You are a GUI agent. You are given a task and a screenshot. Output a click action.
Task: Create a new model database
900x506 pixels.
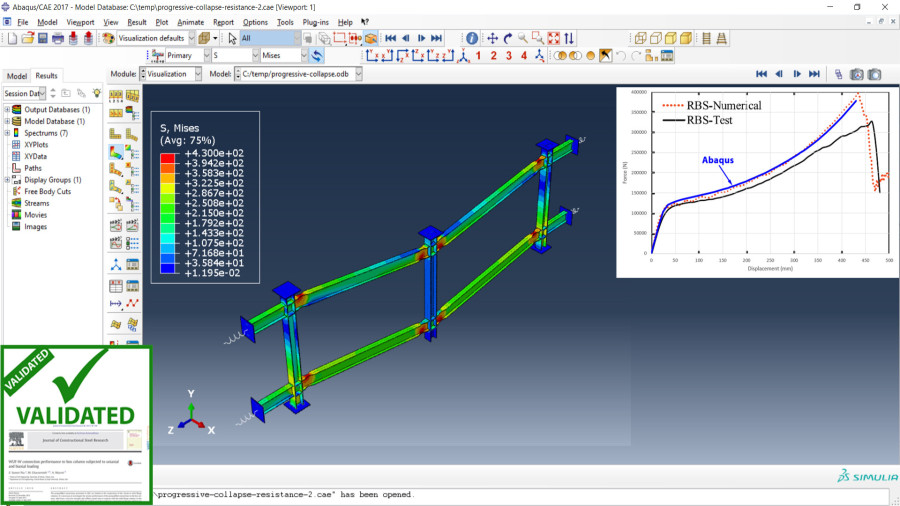click(x=12, y=38)
